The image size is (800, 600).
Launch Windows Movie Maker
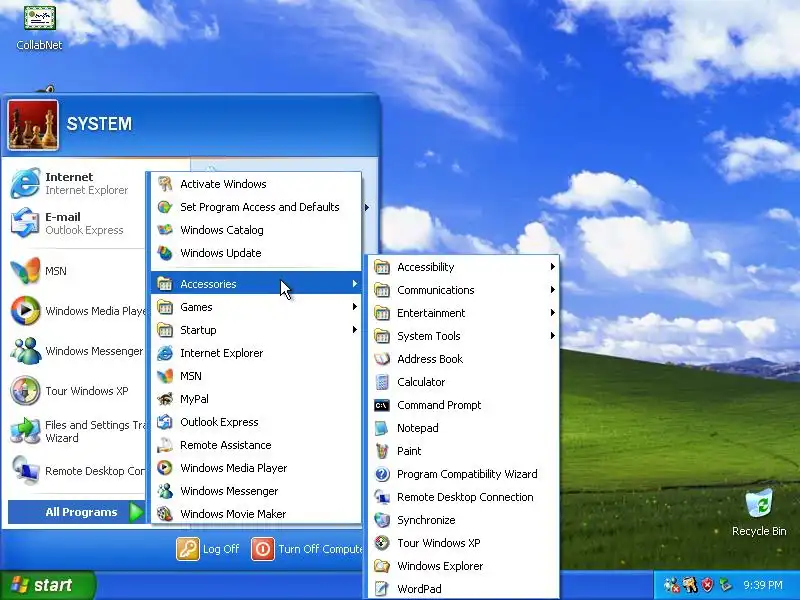click(x=256, y=514)
